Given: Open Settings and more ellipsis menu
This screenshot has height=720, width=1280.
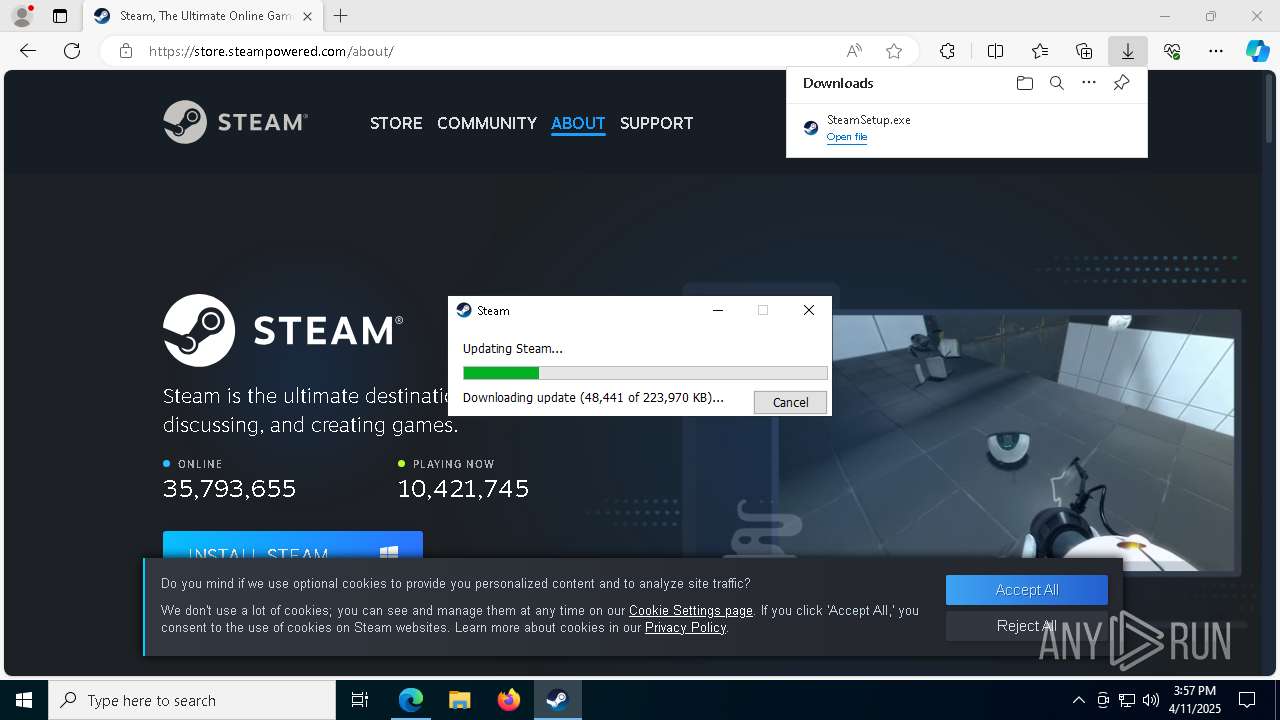Looking at the screenshot, I should point(1216,51).
